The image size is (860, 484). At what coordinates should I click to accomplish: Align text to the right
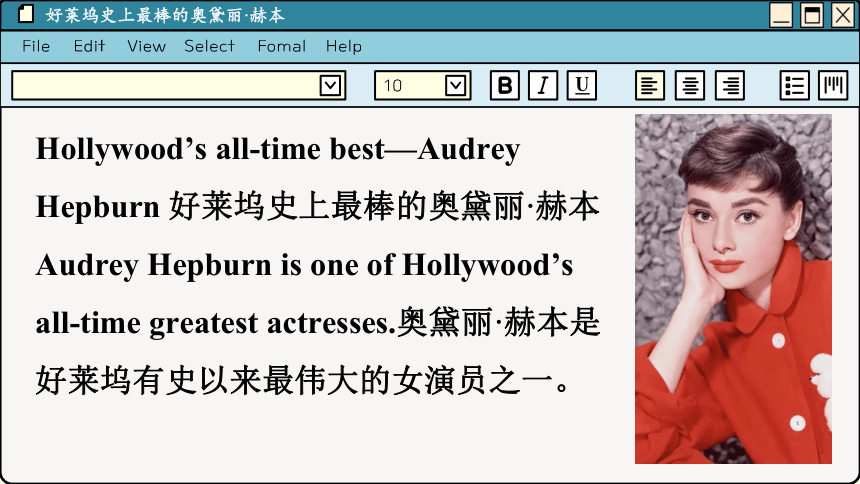730,85
